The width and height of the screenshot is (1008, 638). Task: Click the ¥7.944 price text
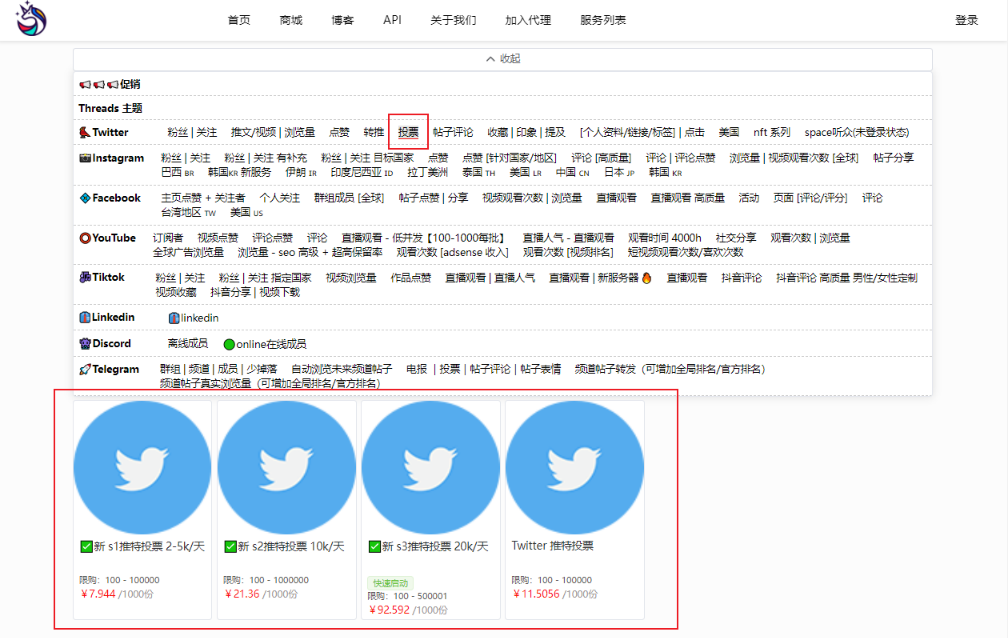pos(98,594)
